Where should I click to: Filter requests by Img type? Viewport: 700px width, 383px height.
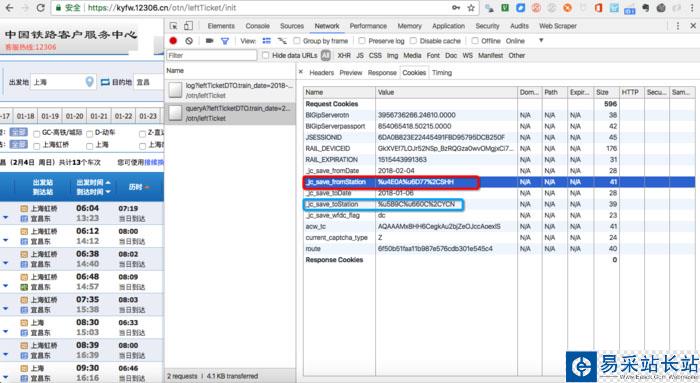pyautogui.click(x=392, y=55)
